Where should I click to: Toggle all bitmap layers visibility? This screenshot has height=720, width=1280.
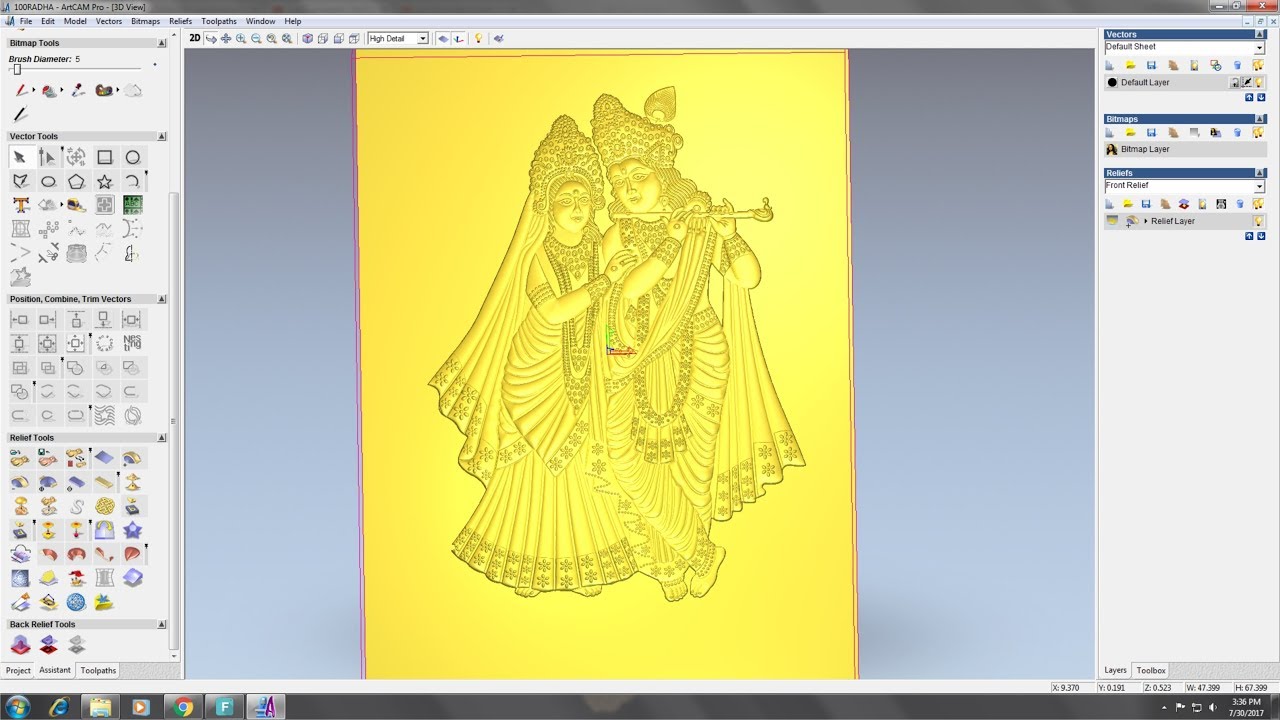click(1258, 132)
